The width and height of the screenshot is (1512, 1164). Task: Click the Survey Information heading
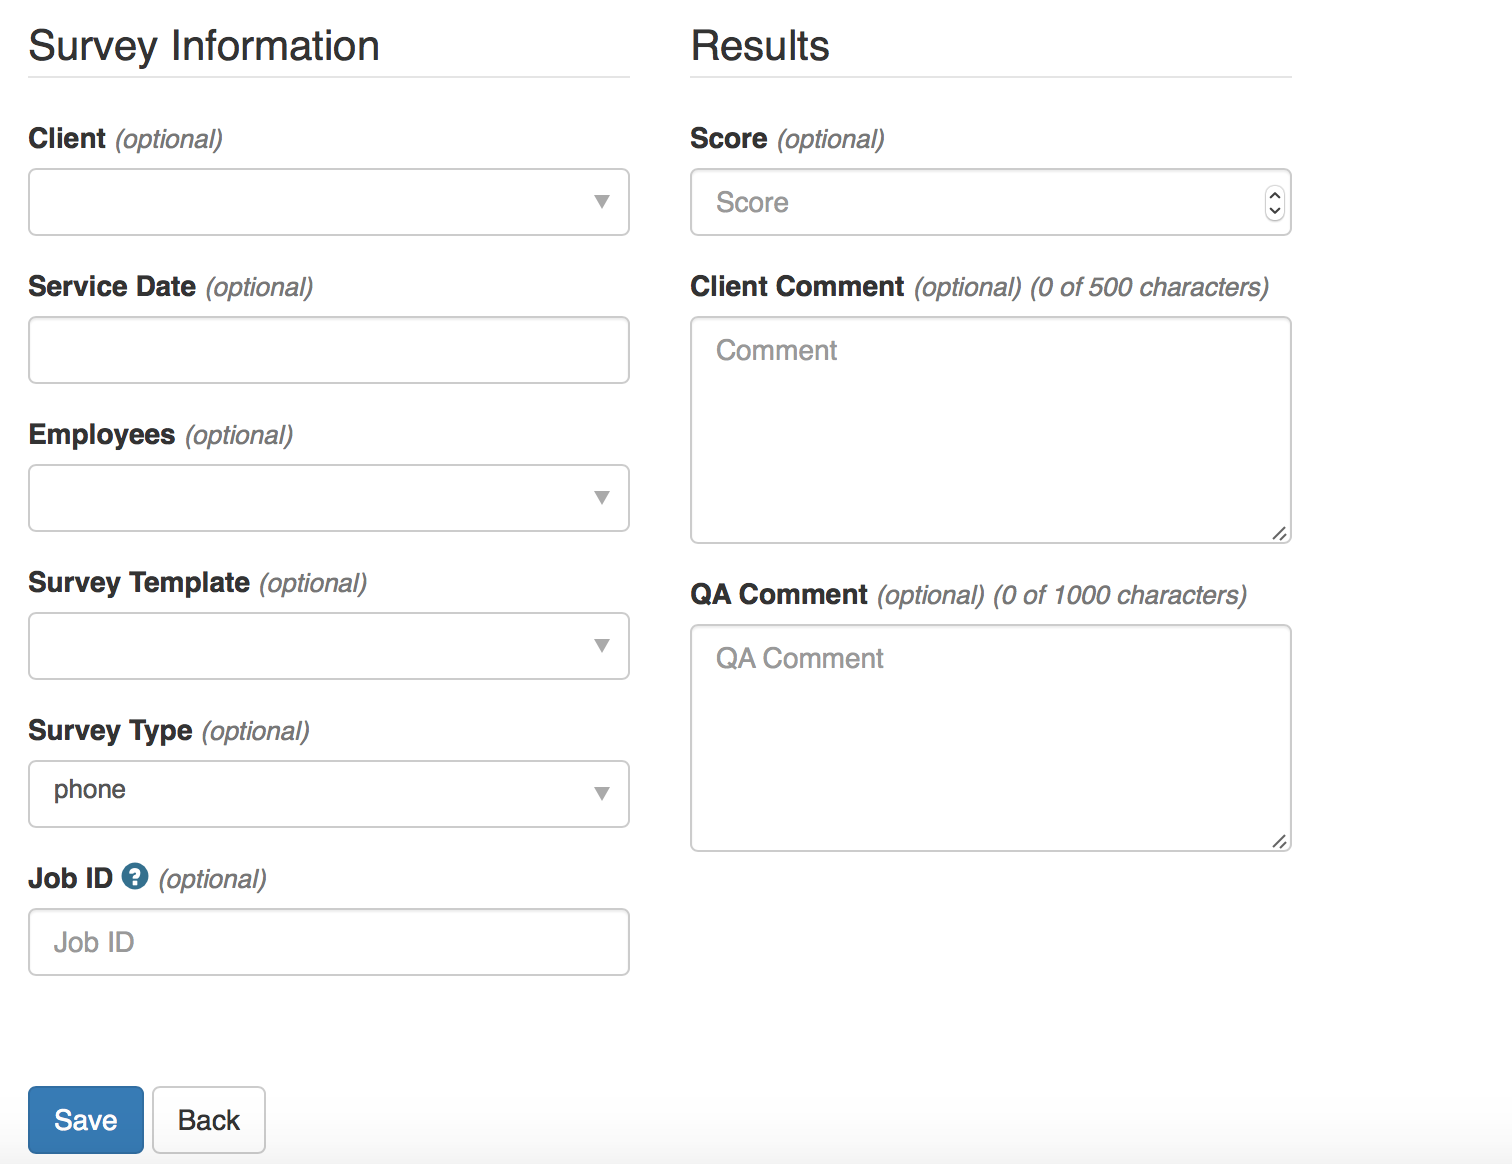coord(204,46)
